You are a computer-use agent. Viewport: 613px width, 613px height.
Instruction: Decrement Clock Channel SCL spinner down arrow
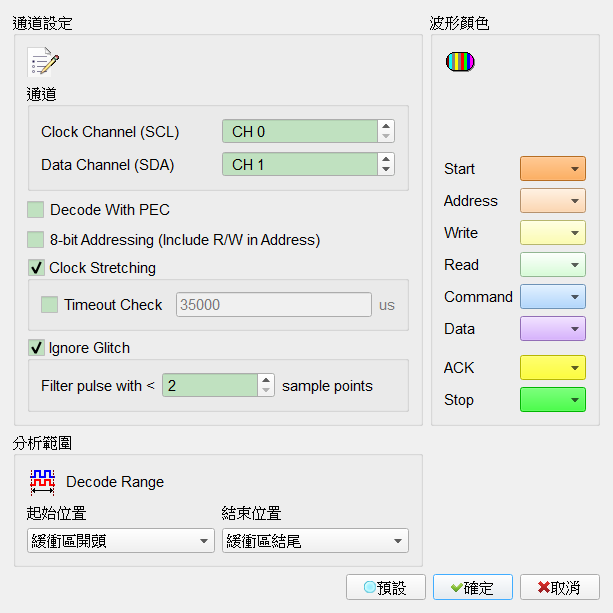[386, 136]
